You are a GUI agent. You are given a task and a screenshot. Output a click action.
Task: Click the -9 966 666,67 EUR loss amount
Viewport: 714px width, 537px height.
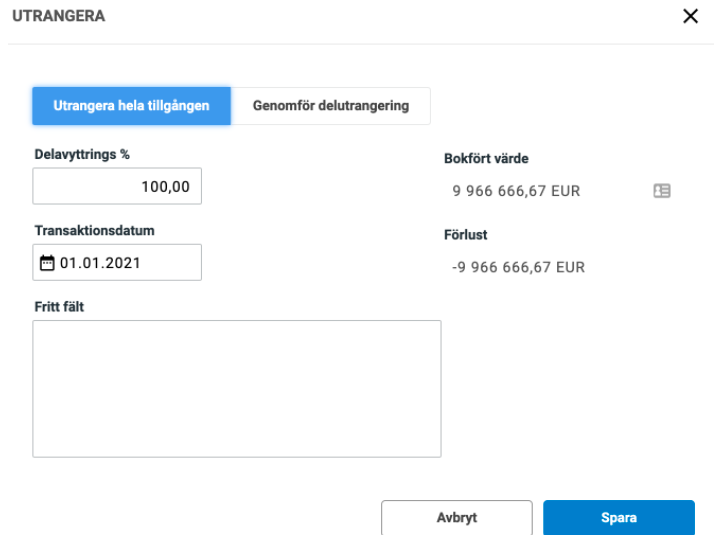pyautogui.click(x=518, y=267)
